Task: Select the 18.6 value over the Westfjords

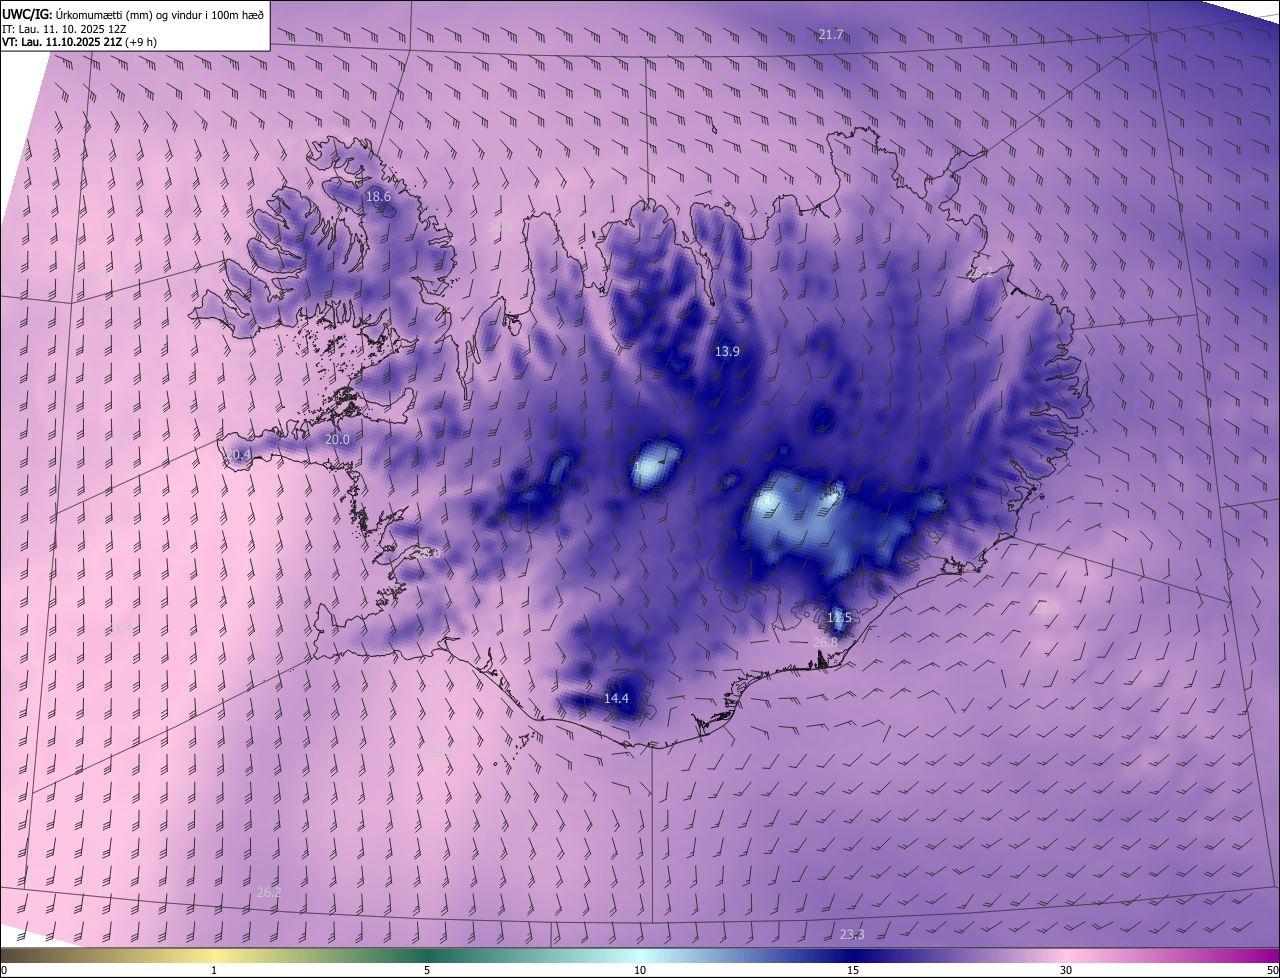Action: [378, 197]
